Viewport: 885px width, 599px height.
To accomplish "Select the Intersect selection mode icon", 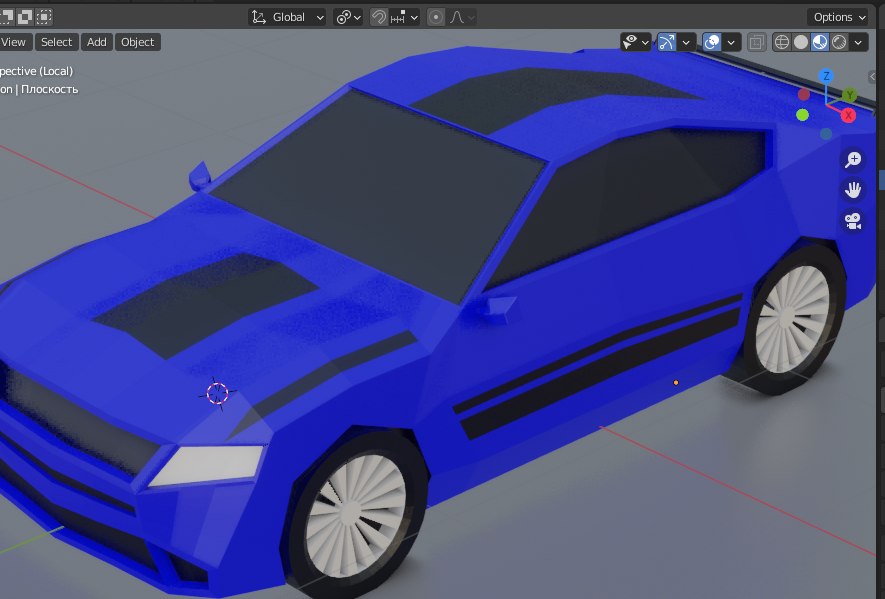I will tap(44, 17).
